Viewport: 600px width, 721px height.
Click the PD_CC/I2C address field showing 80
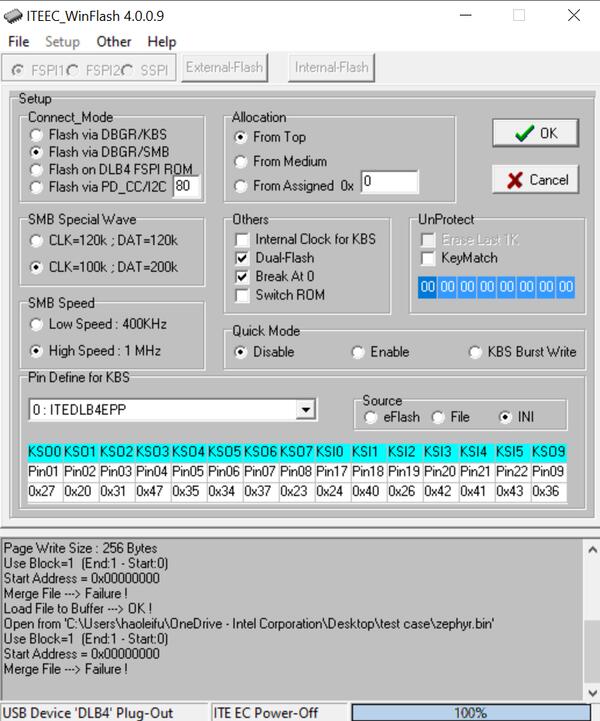[x=186, y=187]
